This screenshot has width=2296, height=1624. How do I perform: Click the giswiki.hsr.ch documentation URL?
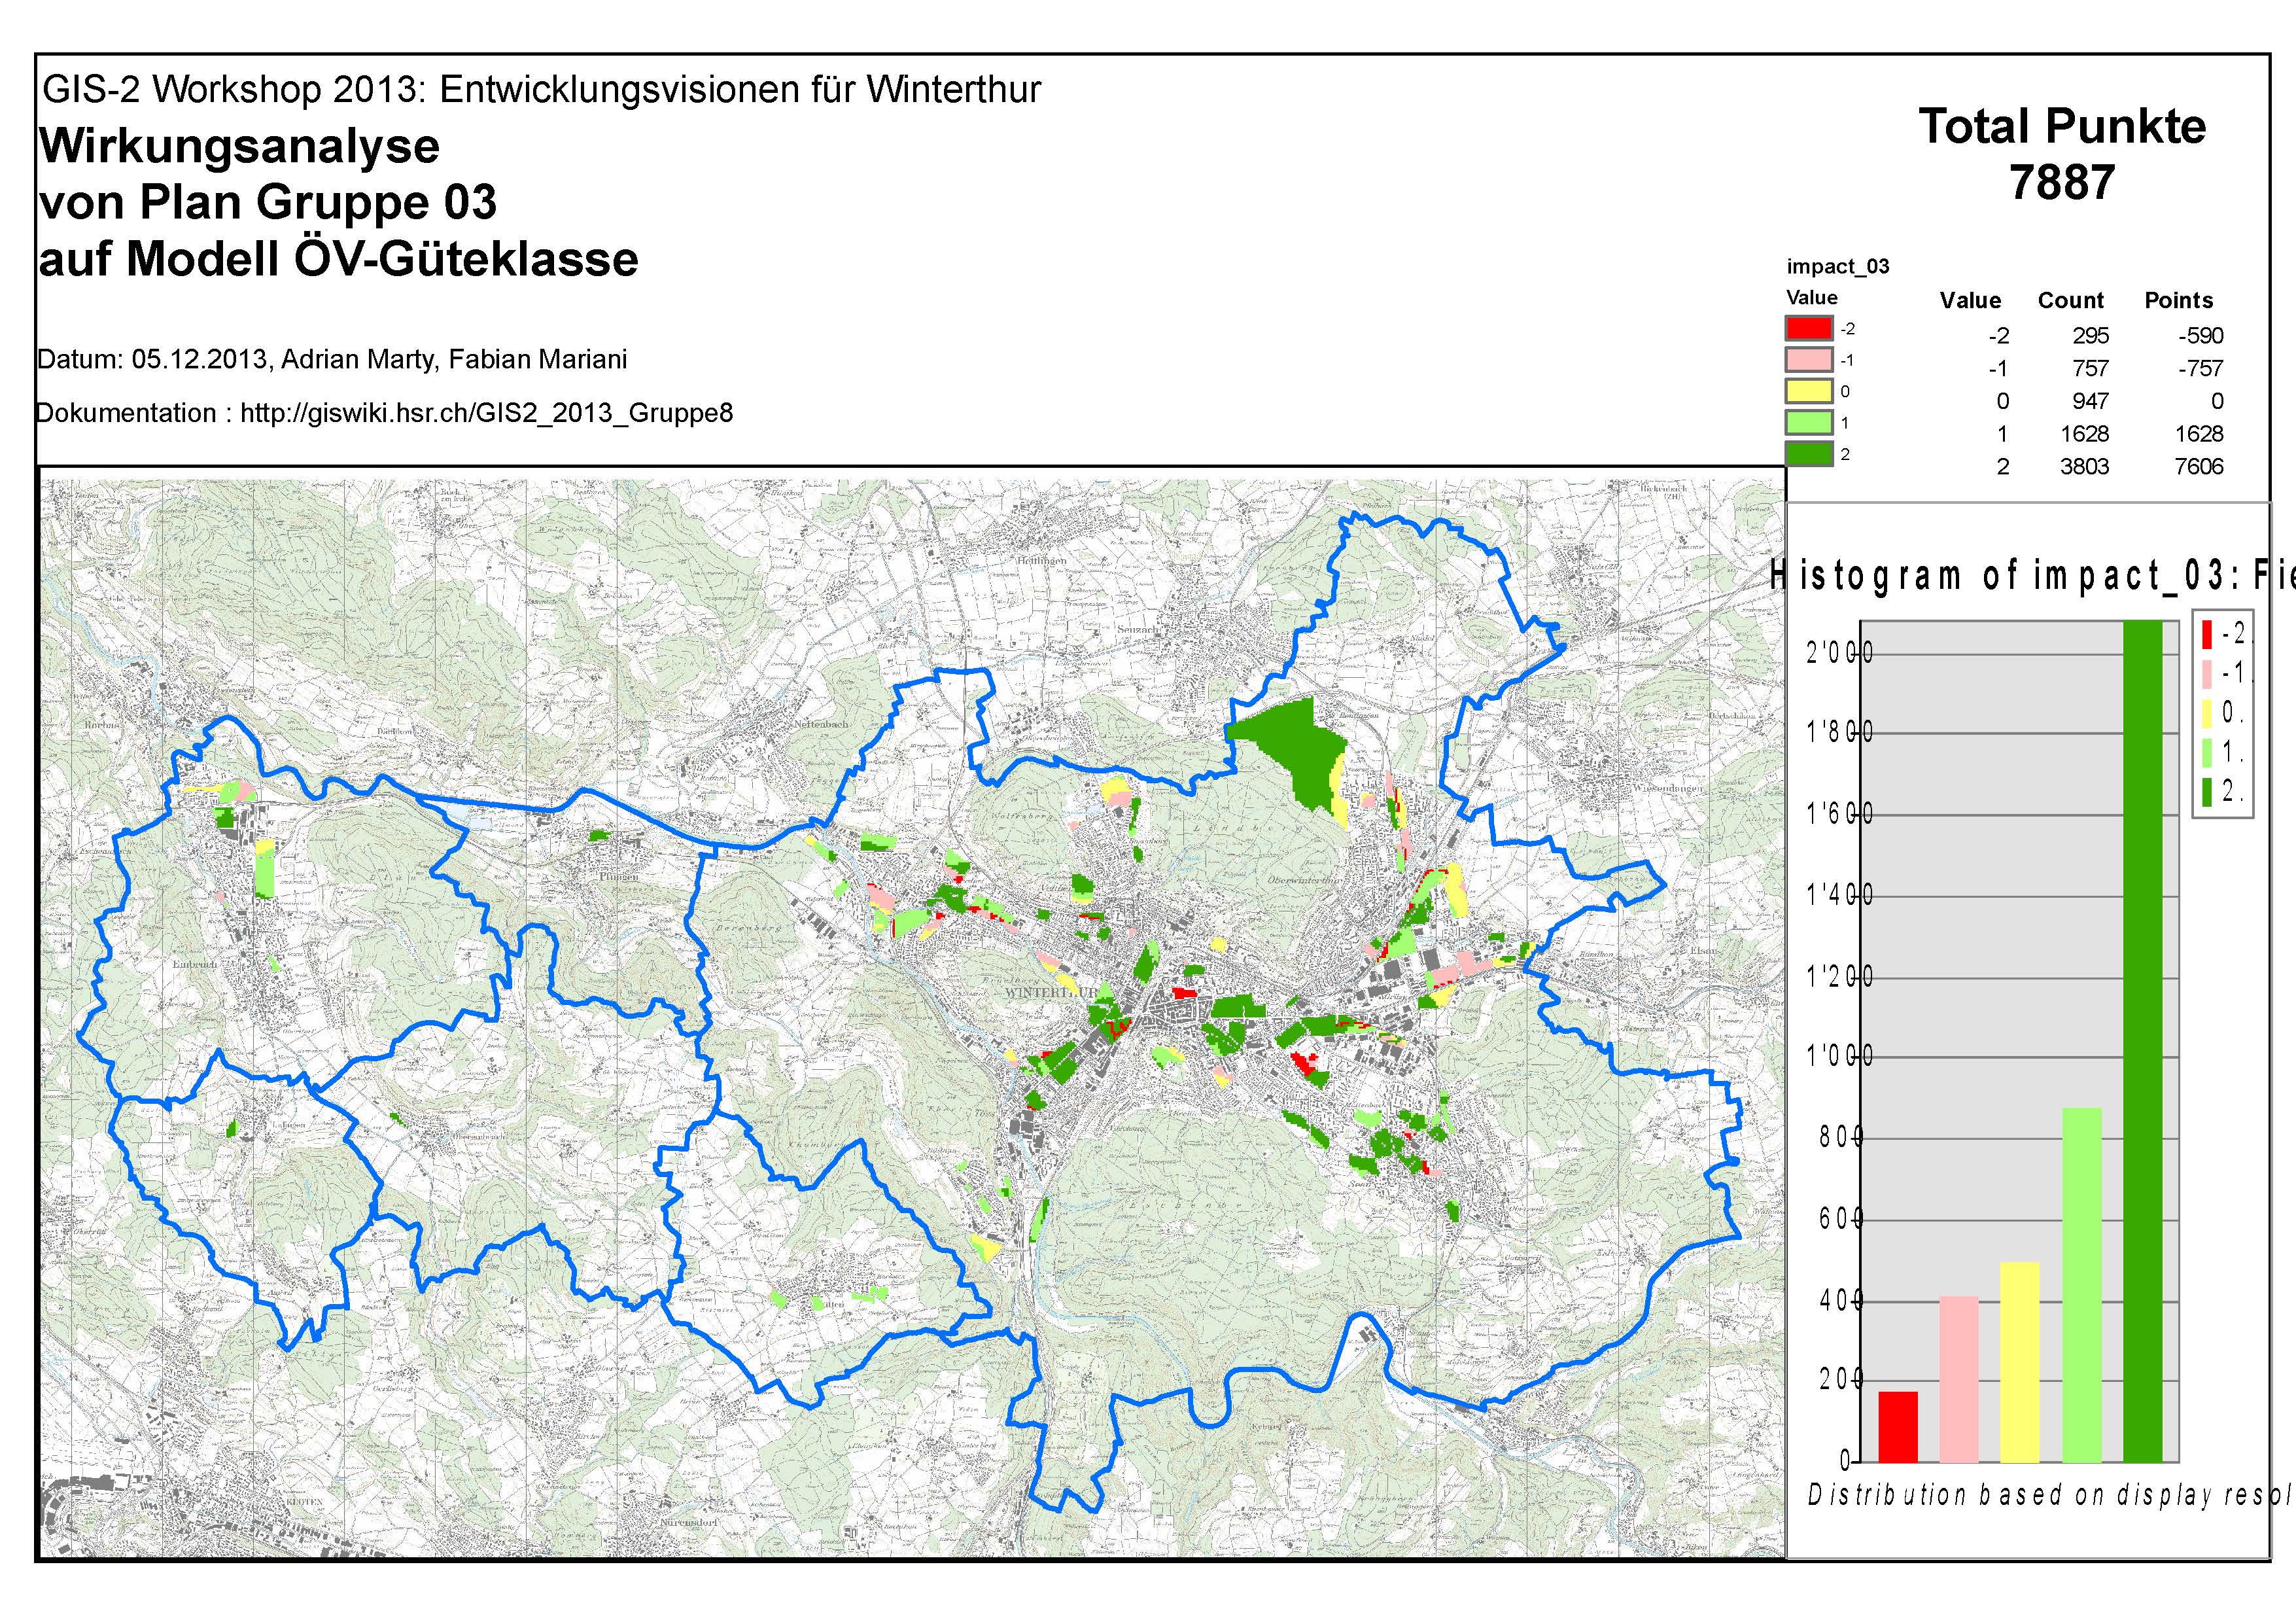pyautogui.click(x=486, y=413)
